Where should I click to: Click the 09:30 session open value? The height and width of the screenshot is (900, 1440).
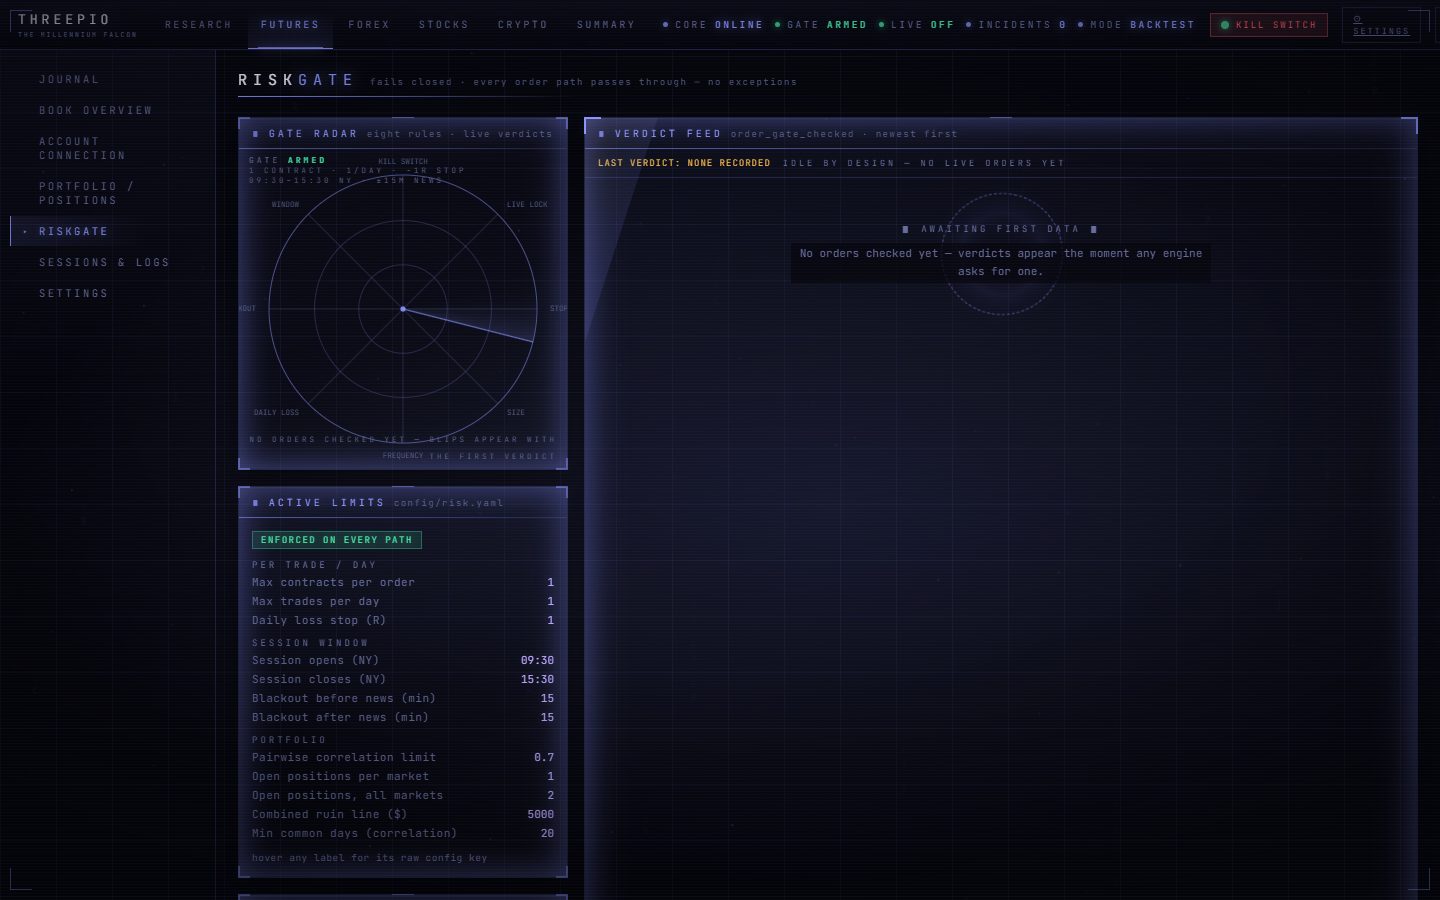537,660
